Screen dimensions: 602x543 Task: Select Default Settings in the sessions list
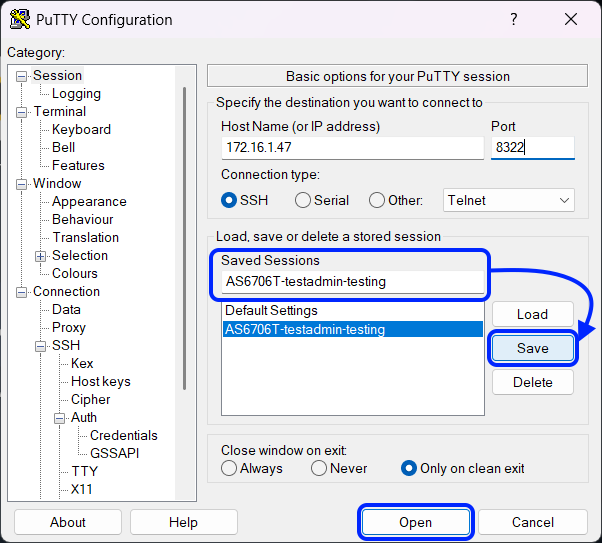(352, 310)
